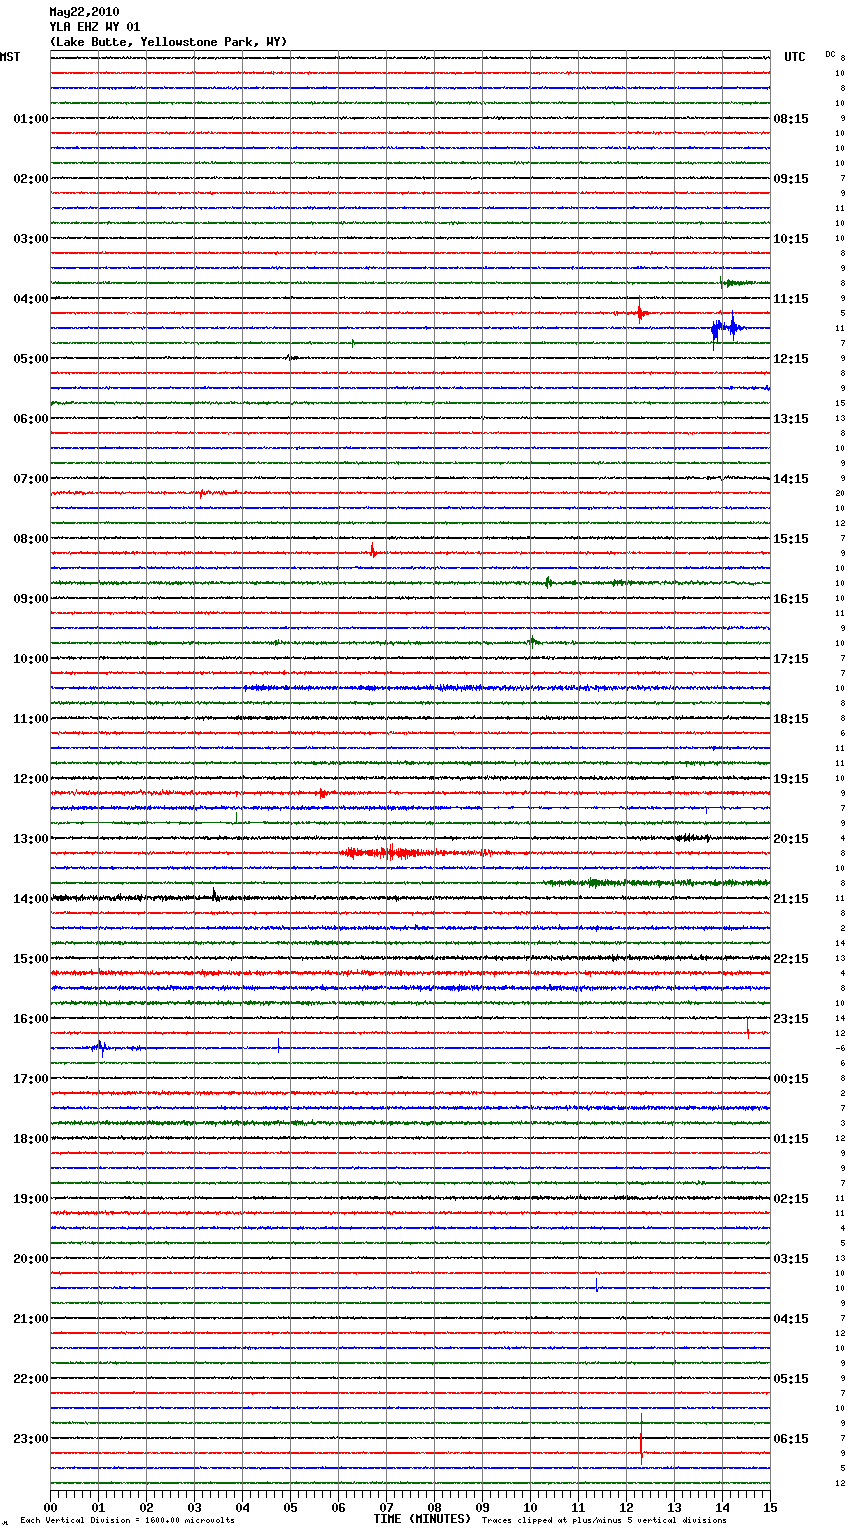Click minute tick label 07 on bottom axis
The width and height of the screenshot is (850, 1534).
pos(386,1507)
